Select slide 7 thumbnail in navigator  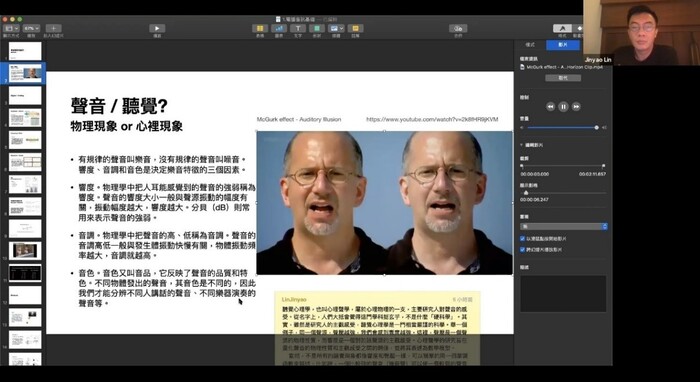point(25,184)
